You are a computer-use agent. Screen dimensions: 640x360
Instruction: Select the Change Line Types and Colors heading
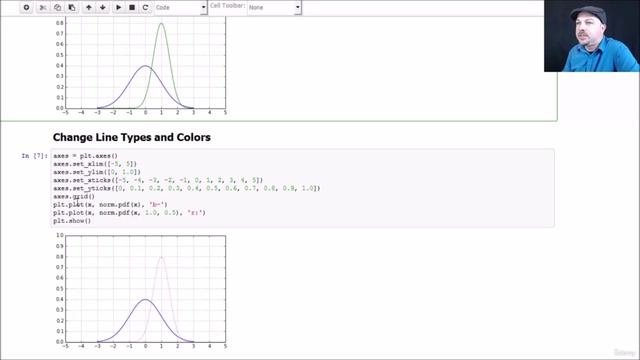tap(131, 137)
